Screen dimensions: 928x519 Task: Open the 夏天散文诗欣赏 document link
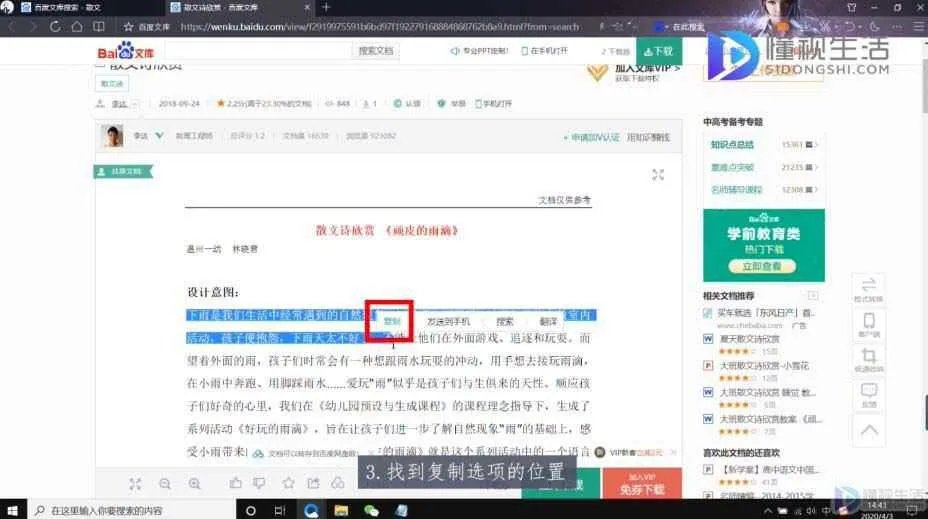pyautogui.click(x=749, y=339)
